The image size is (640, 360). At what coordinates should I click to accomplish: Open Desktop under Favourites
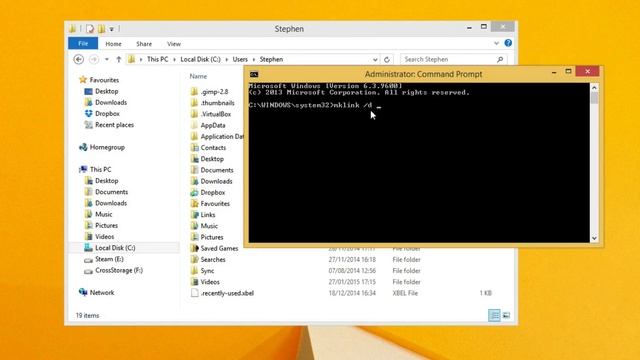click(x=107, y=91)
